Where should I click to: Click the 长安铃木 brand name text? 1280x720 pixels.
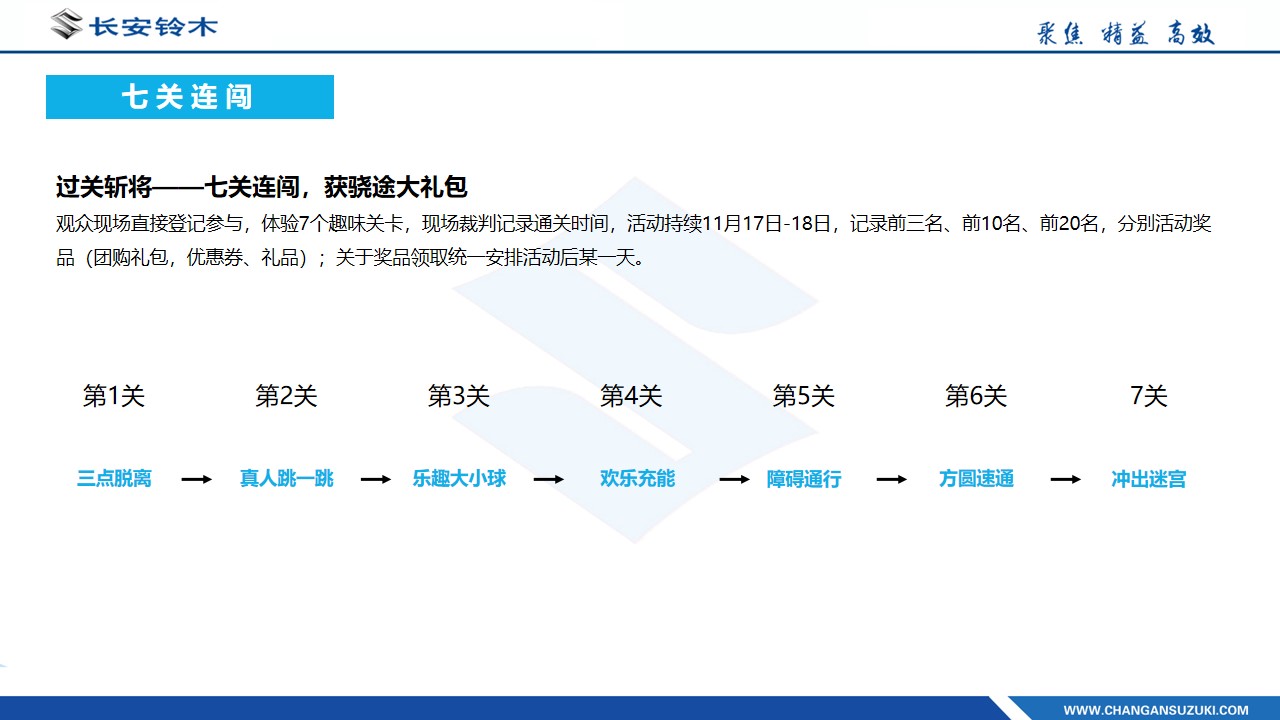153,26
